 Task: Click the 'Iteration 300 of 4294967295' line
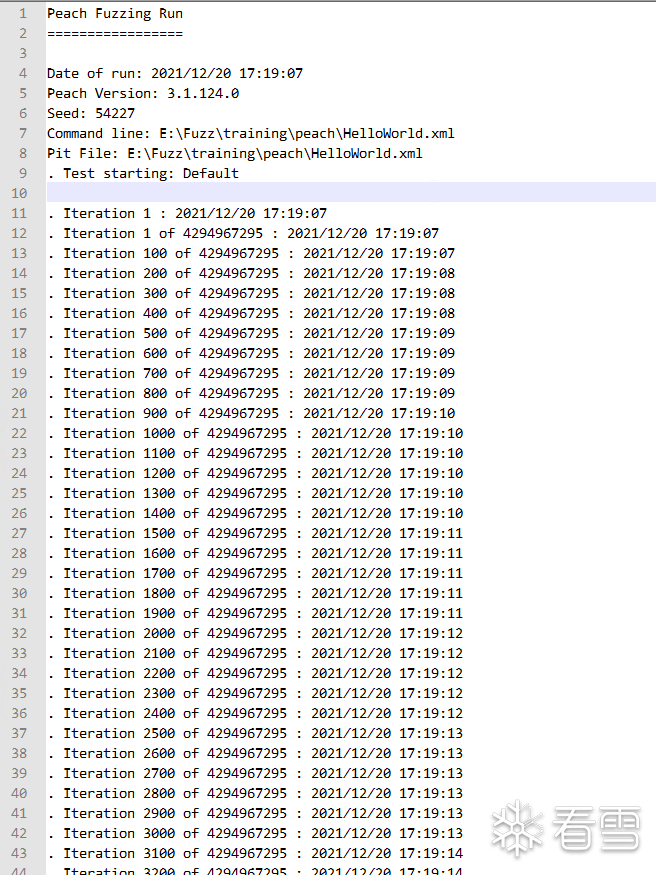point(250,294)
